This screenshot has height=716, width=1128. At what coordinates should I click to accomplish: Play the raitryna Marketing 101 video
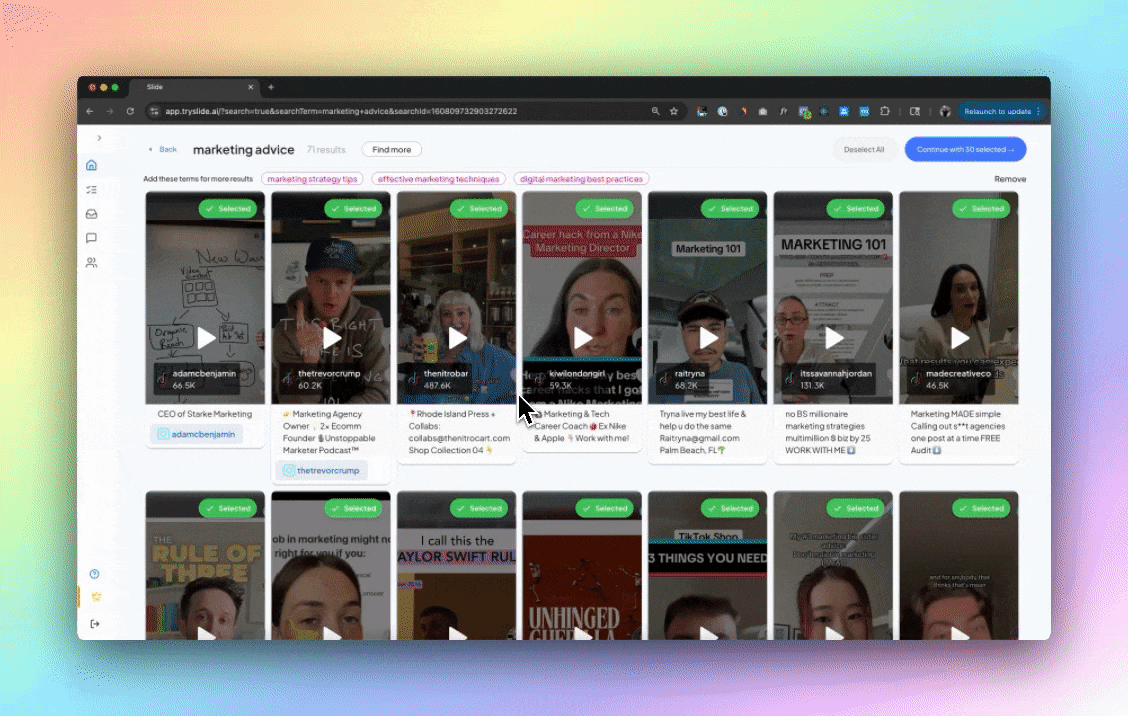pyautogui.click(x=708, y=338)
